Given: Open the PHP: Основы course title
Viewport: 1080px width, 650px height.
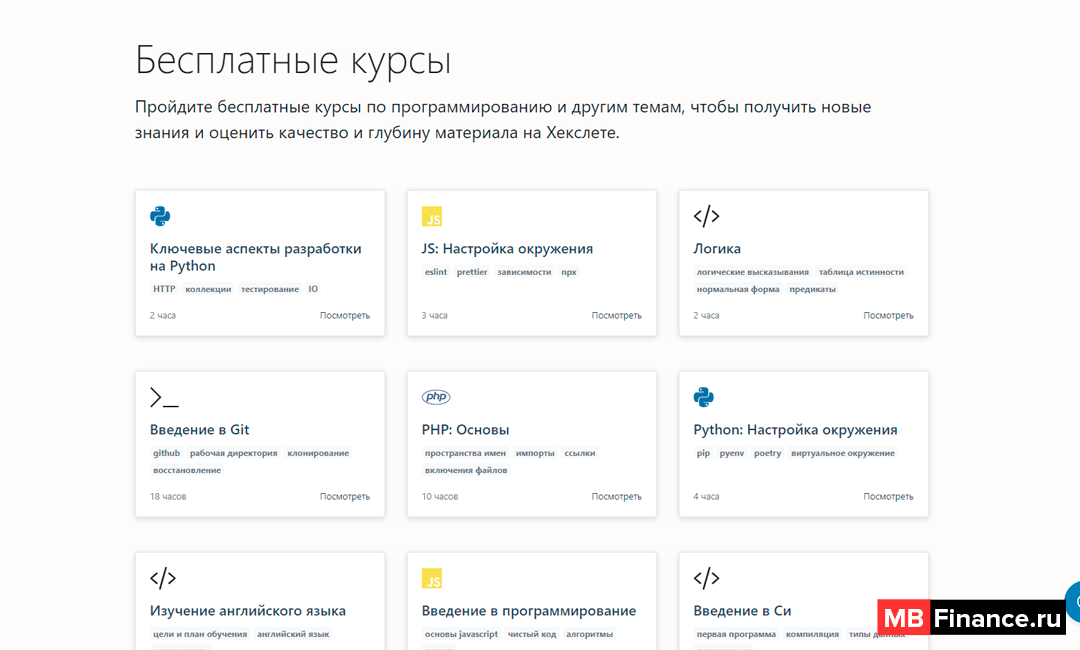Looking at the screenshot, I should click(x=466, y=430).
